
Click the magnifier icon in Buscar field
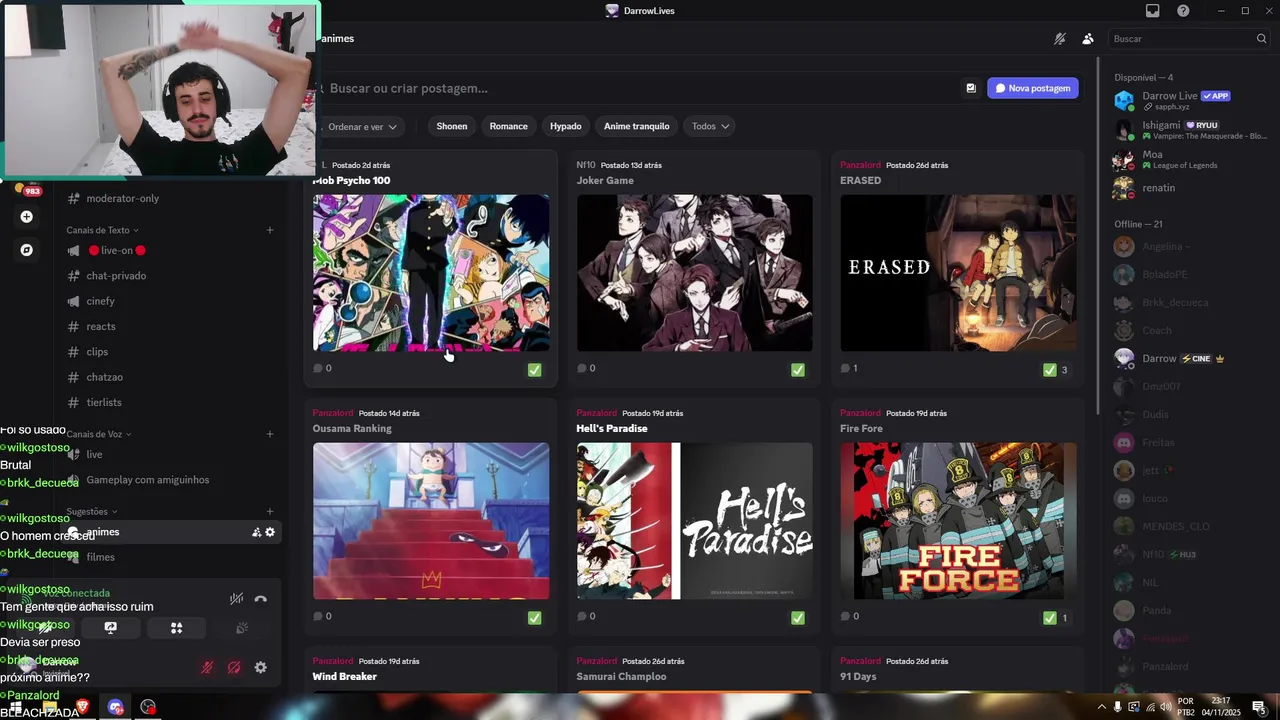1261,39
